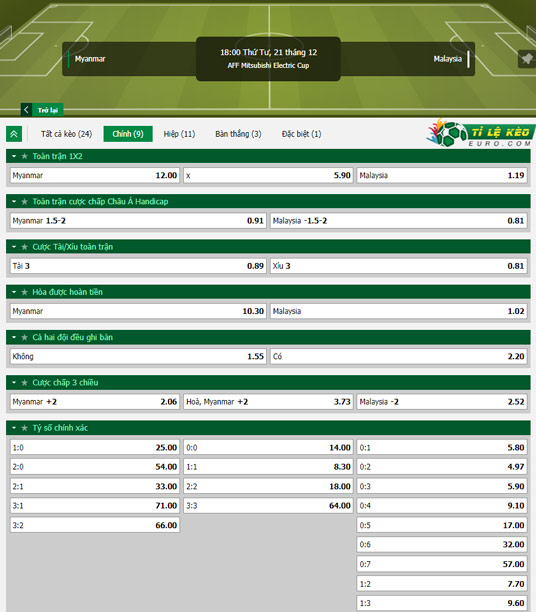Choose Malaysia -2 at 2.52
536x612 pixels.
[442, 402]
